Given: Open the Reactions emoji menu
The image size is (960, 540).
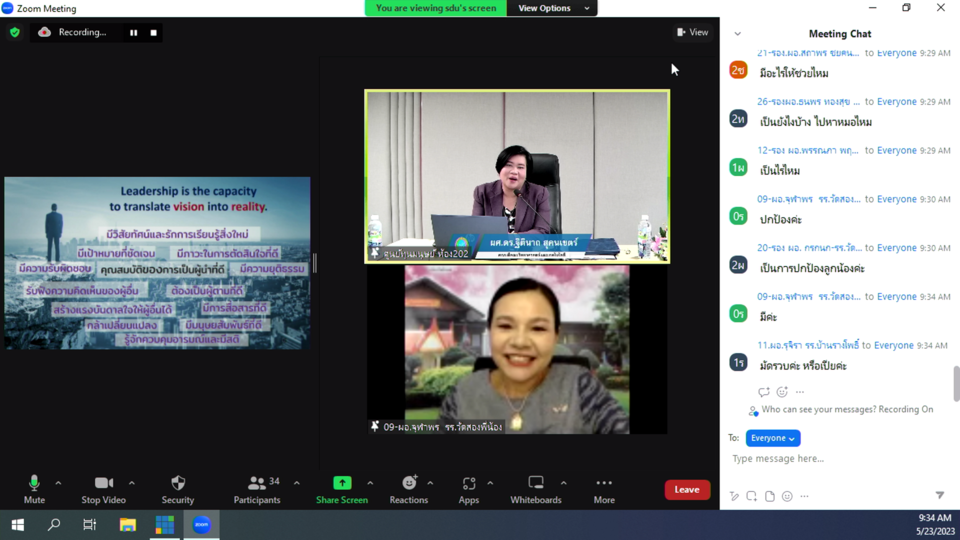Looking at the screenshot, I should click(409, 489).
